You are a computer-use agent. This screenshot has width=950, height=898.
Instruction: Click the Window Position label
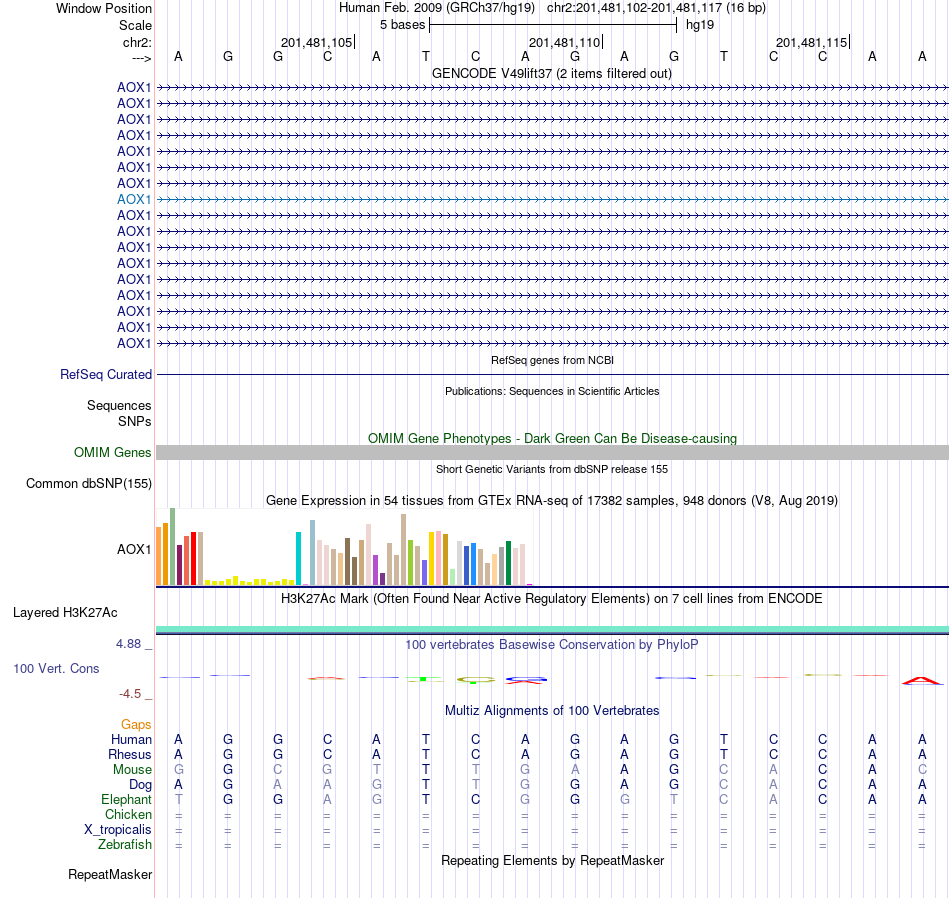[104, 8]
